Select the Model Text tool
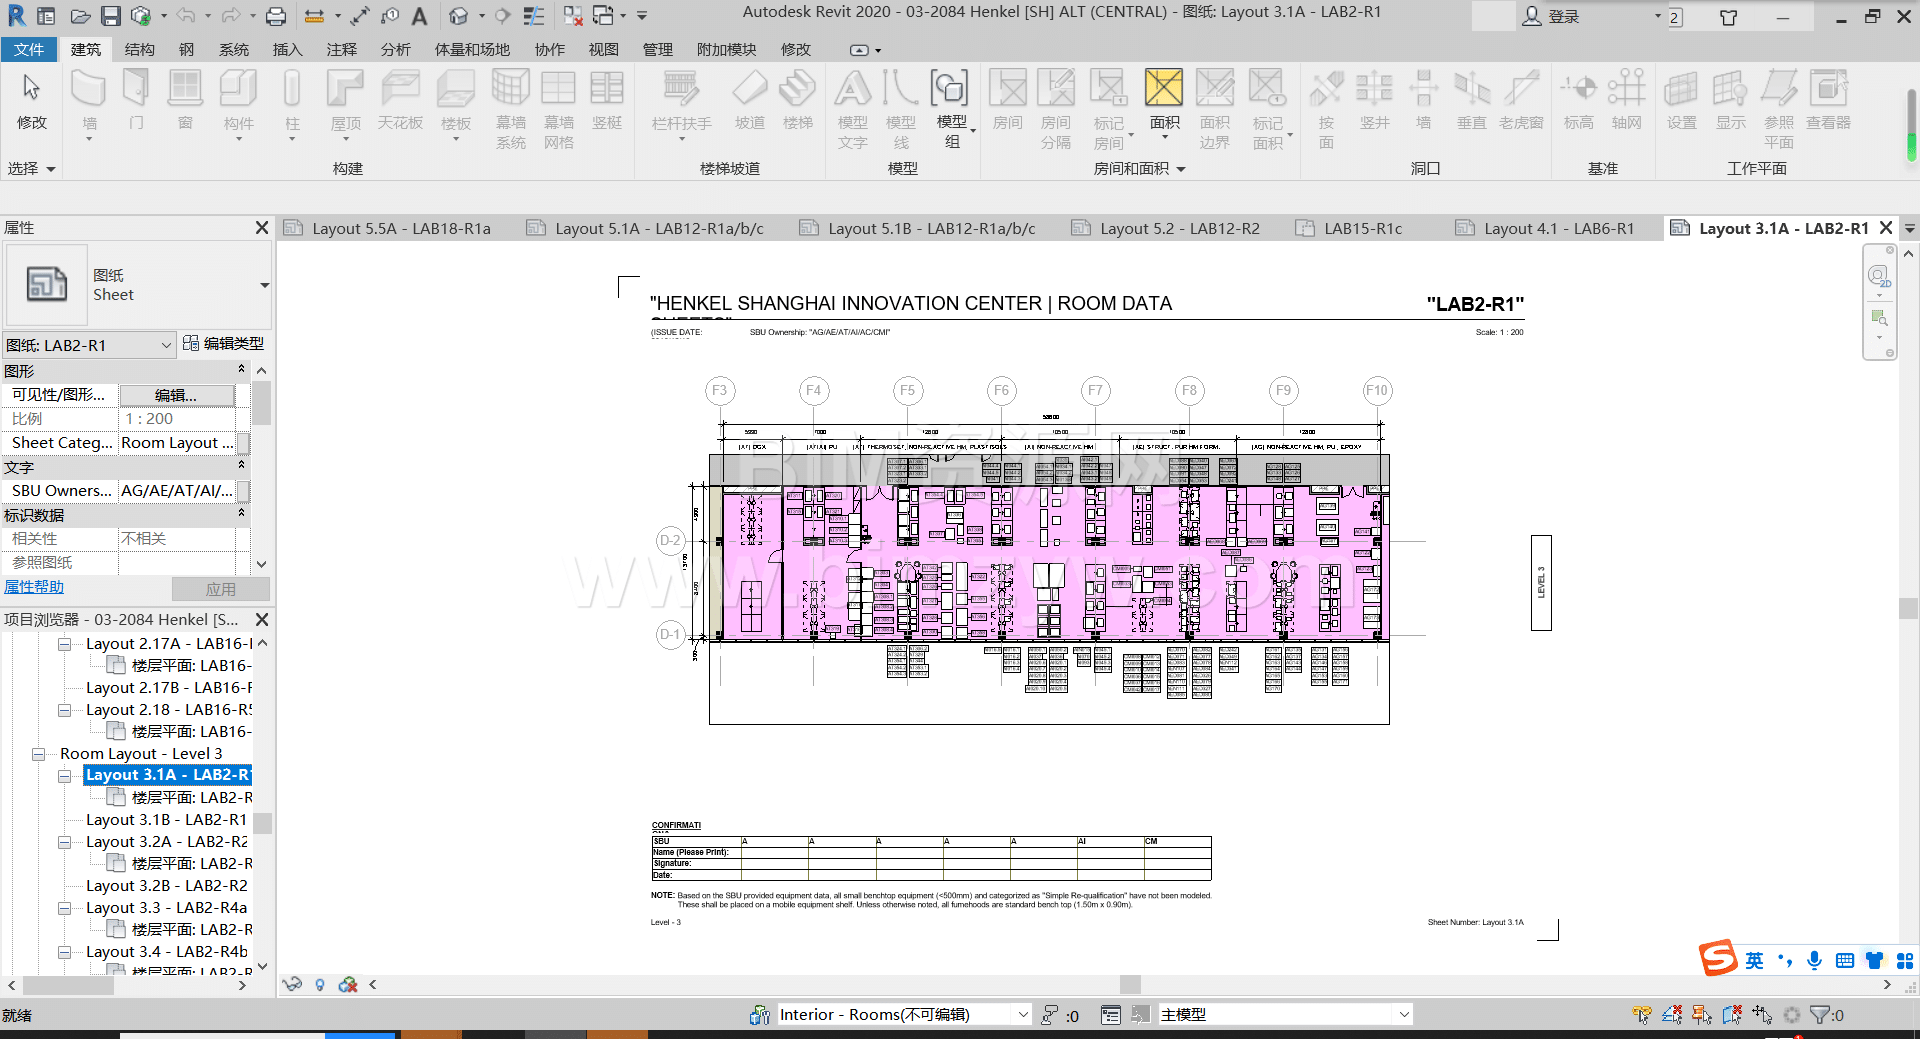 pyautogui.click(x=853, y=108)
